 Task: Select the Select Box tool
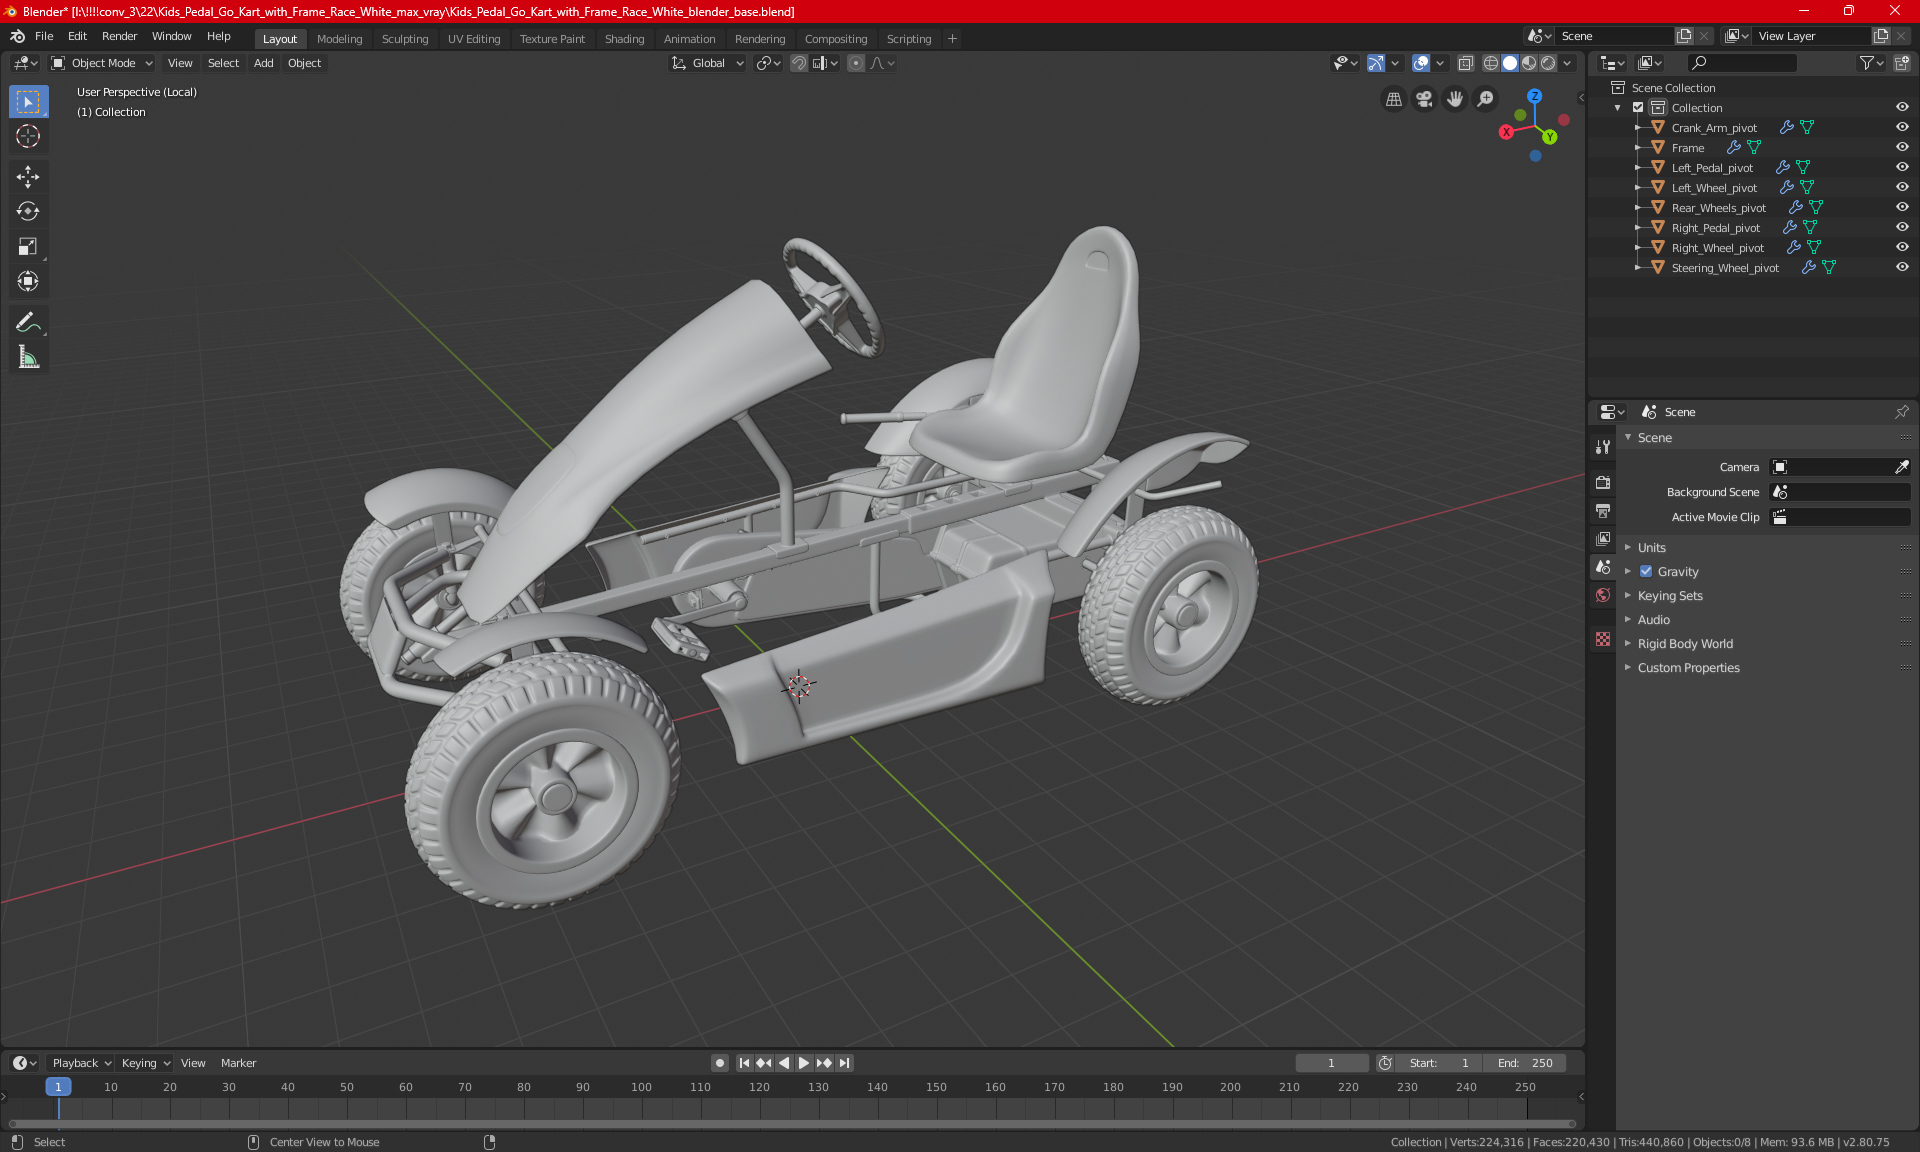(x=28, y=102)
